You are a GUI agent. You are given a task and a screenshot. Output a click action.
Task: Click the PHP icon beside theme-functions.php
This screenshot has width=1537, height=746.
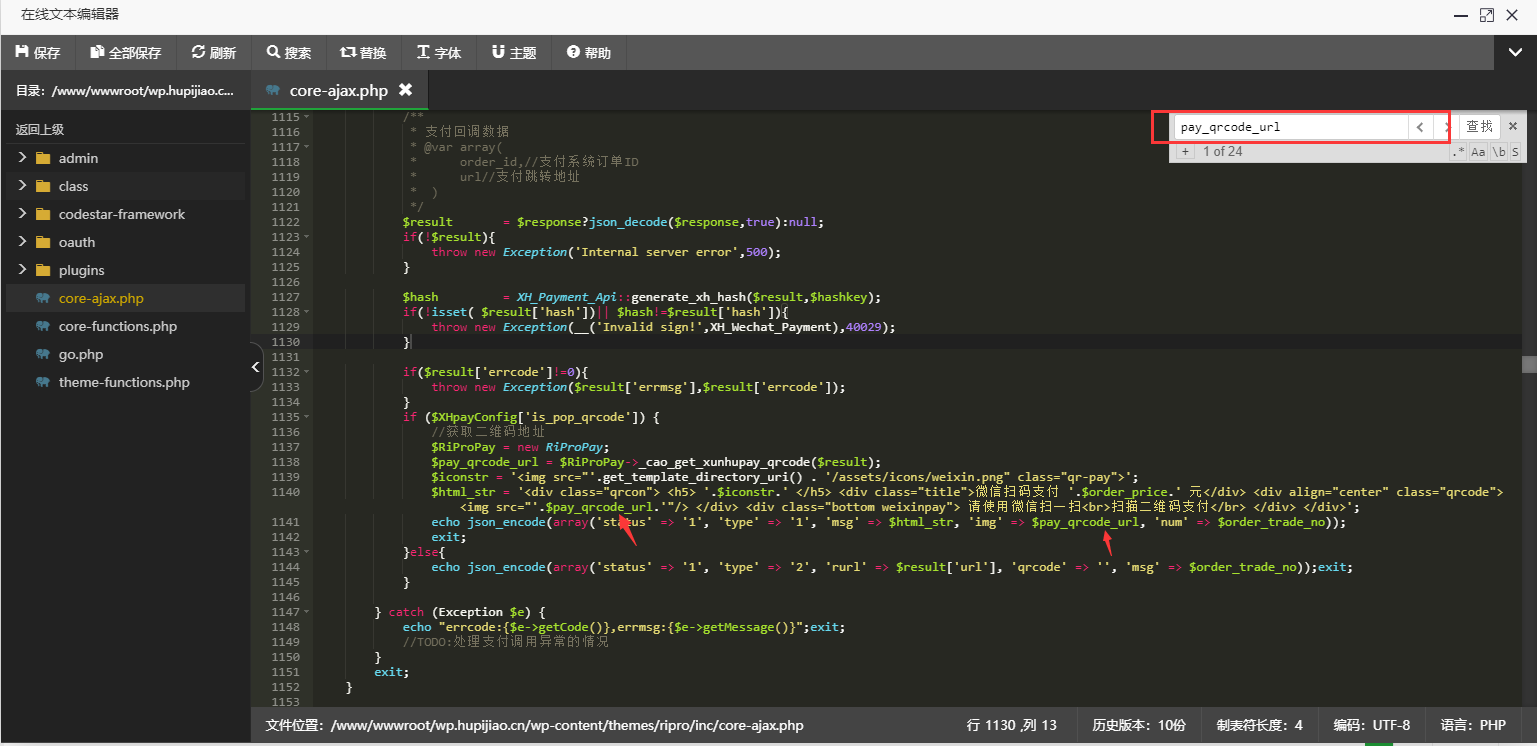(x=42, y=382)
